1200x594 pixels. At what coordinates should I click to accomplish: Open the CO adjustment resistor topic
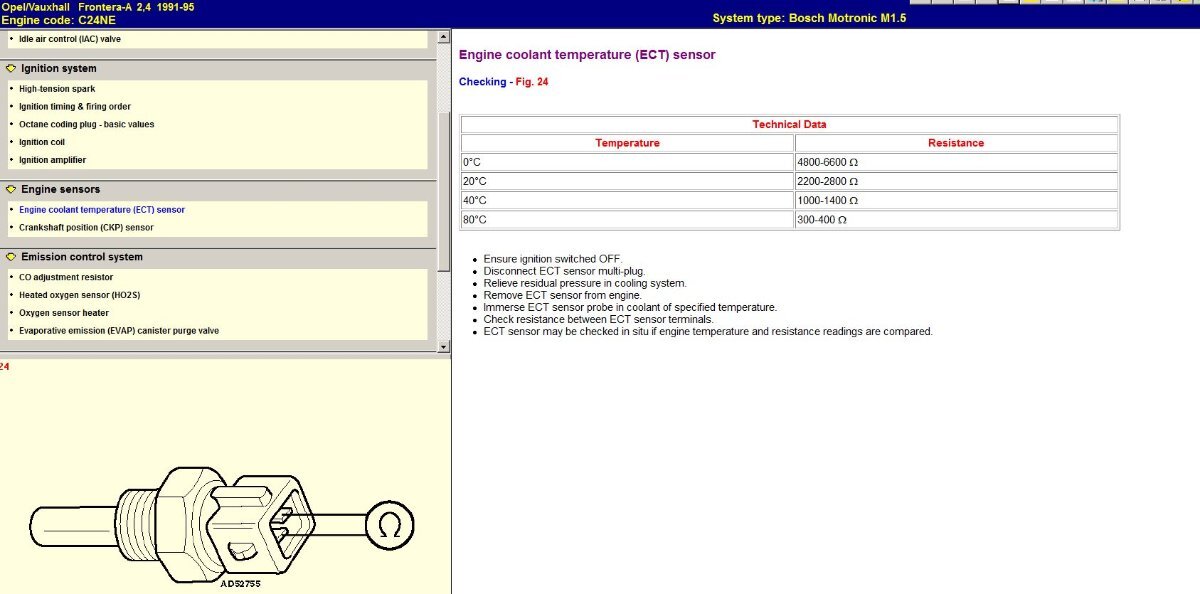(x=66, y=277)
